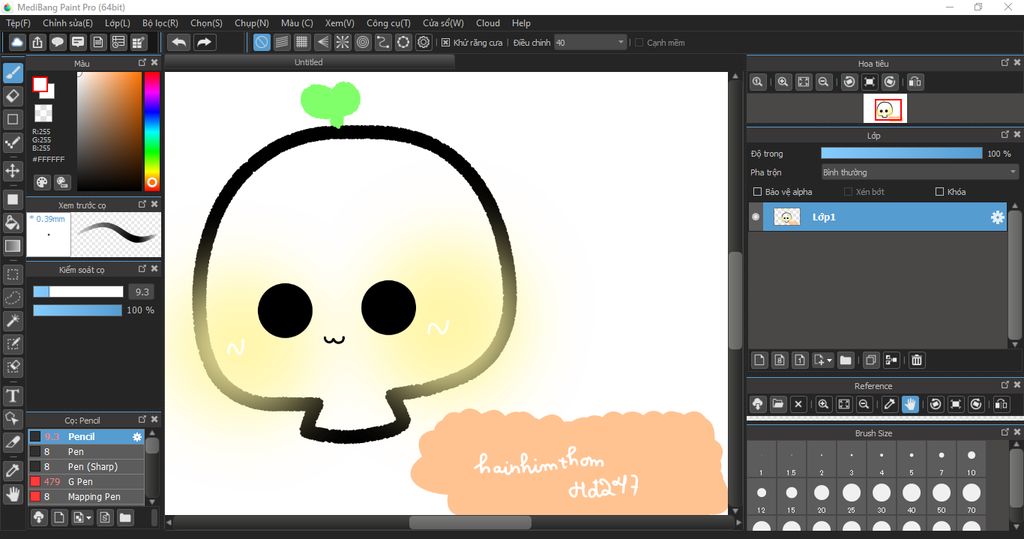Enable the radial snap guide
Viewport: 1024px width, 539px height.
343,42
